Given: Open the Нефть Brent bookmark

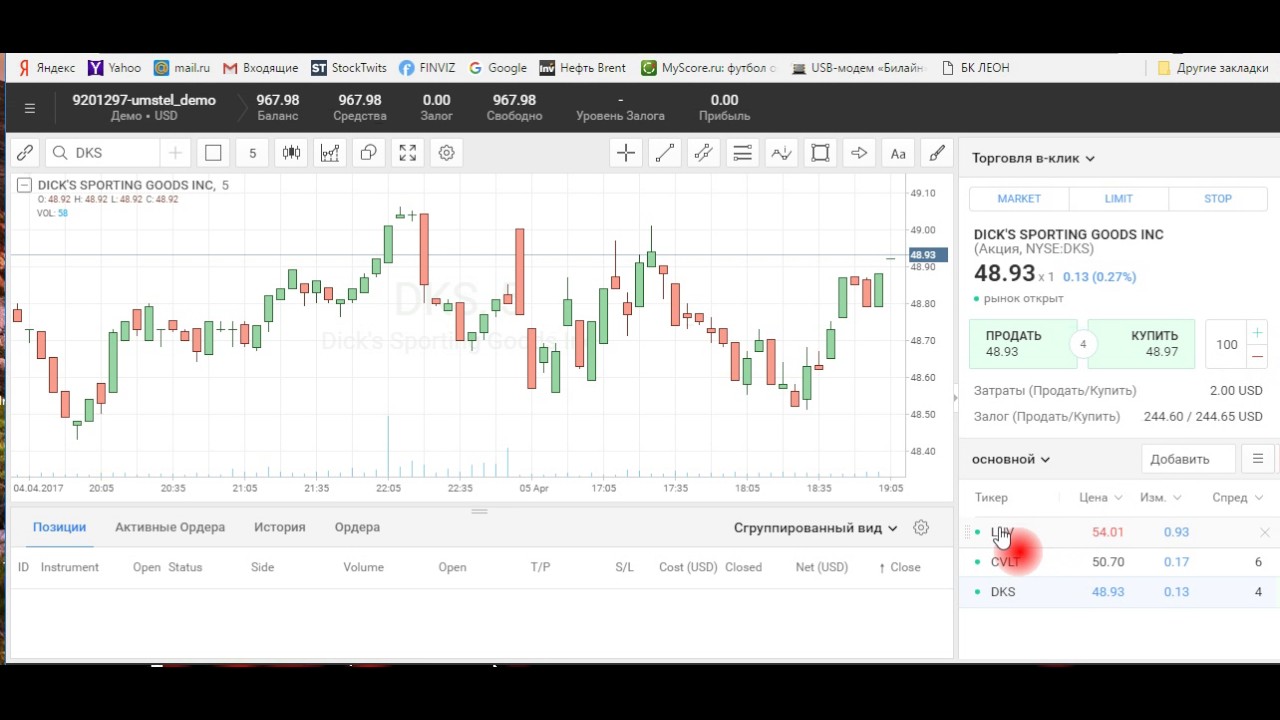Looking at the screenshot, I should pos(582,68).
